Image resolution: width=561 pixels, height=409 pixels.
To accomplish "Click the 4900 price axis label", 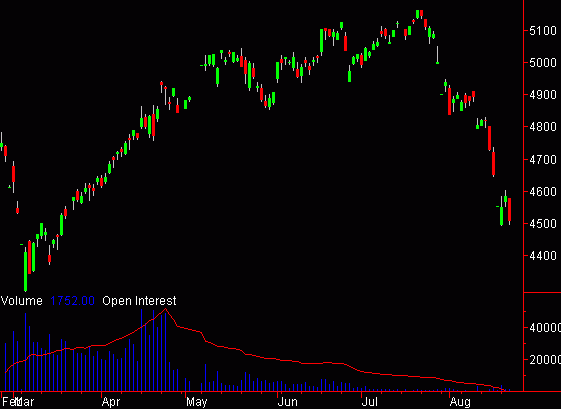I will 543,95.
